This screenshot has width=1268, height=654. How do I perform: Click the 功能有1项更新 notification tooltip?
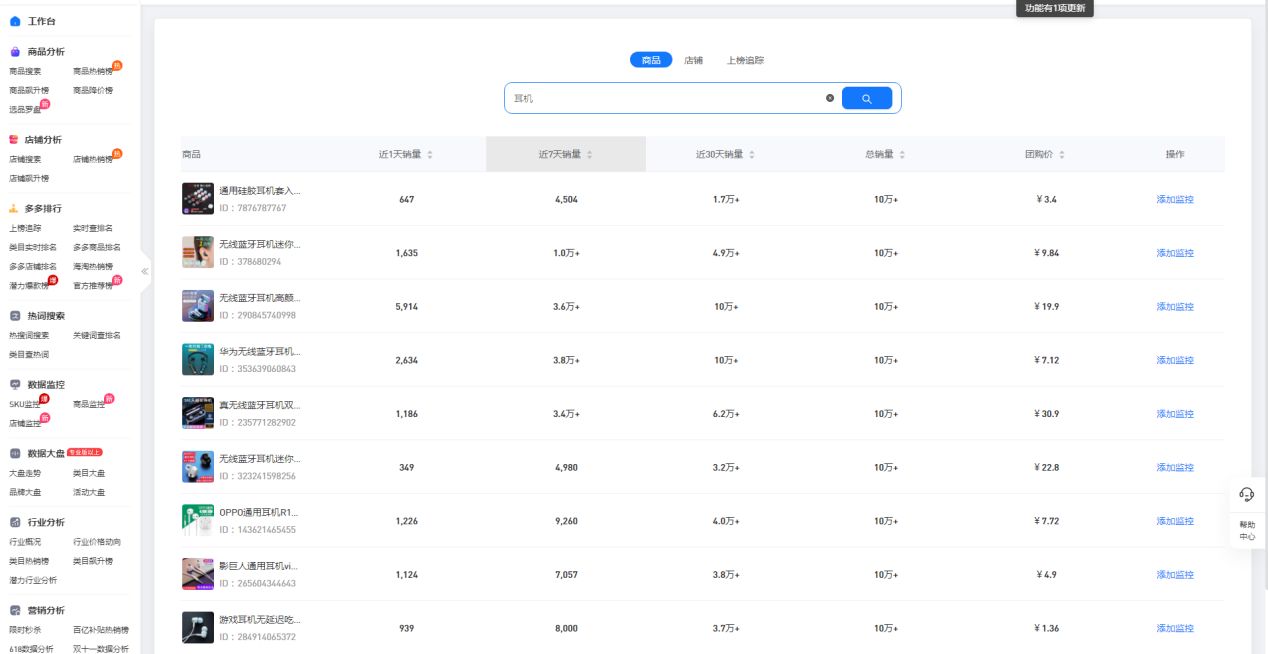[x=1055, y=8]
